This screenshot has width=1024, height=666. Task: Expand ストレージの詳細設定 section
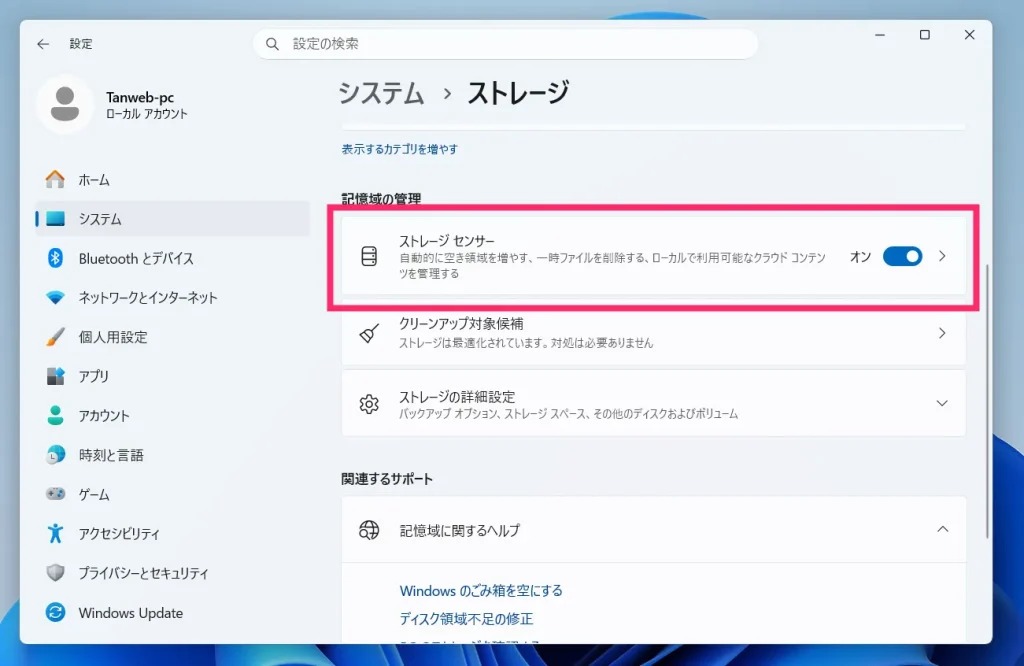pyautogui.click(x=942, y=404)
